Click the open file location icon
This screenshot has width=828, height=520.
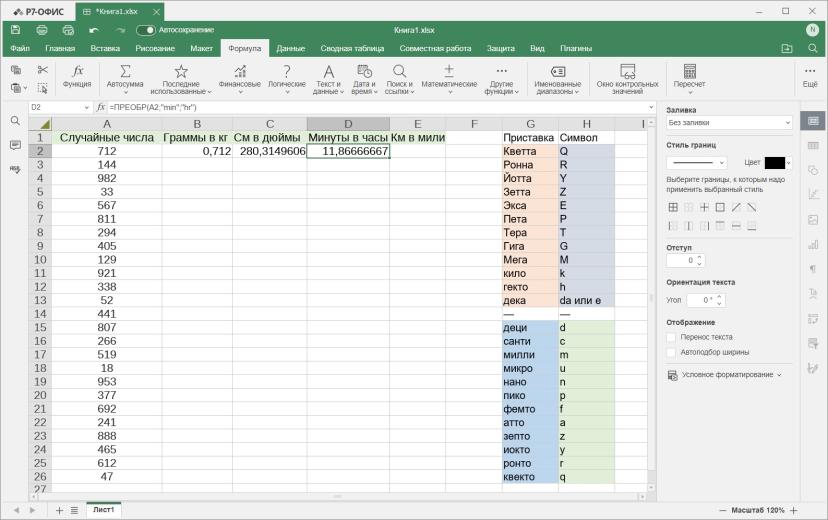787,48
